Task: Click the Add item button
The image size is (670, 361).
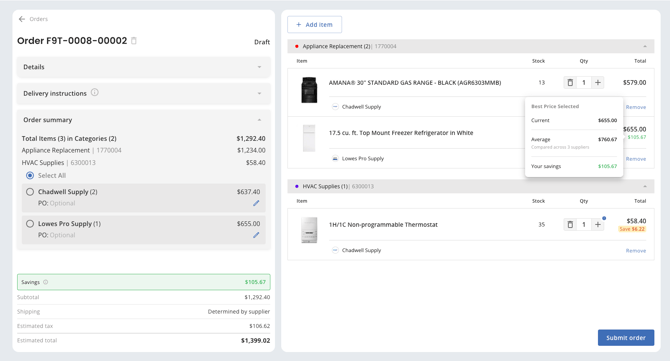Action: (314, 24)
